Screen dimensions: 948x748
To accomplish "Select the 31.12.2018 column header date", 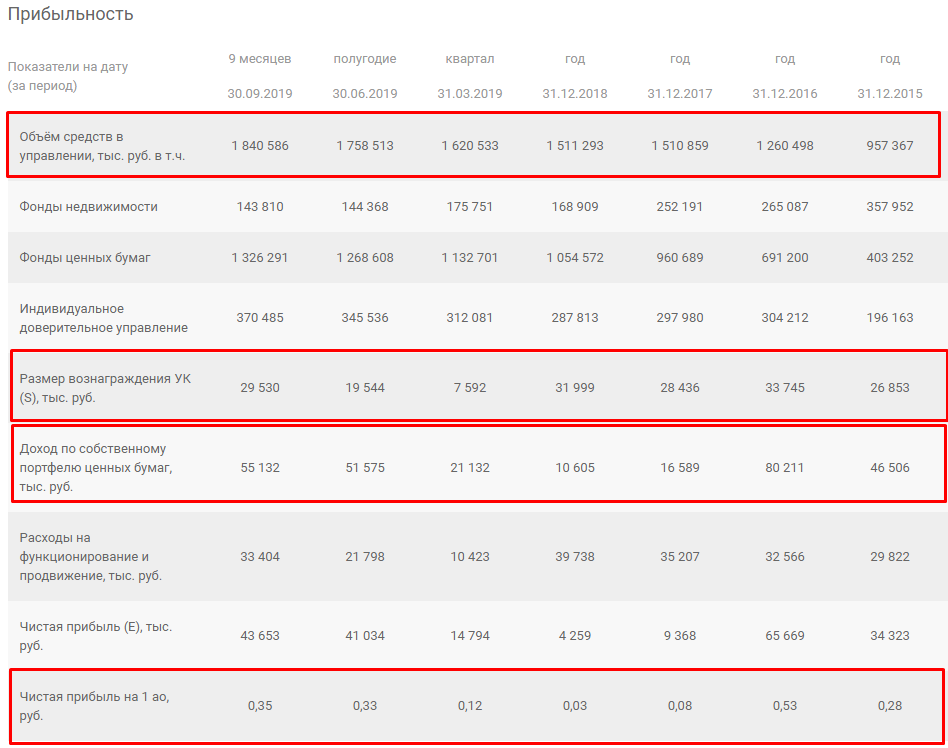I will [575, 94].
